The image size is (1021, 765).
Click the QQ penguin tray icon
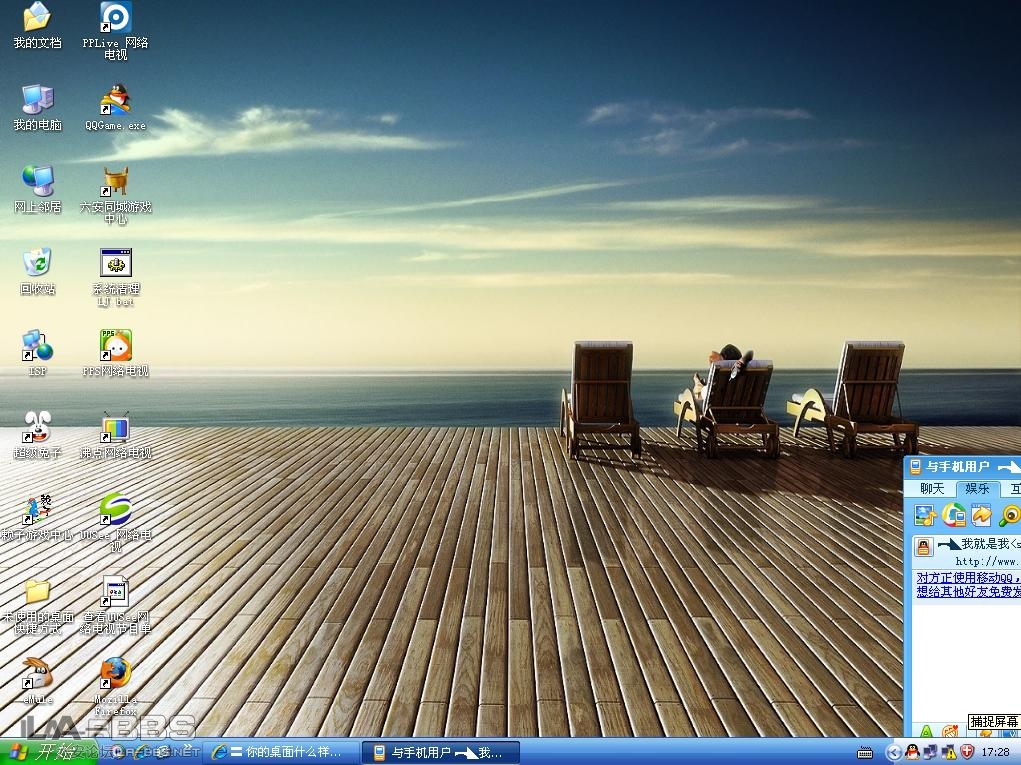coord(912,752)
